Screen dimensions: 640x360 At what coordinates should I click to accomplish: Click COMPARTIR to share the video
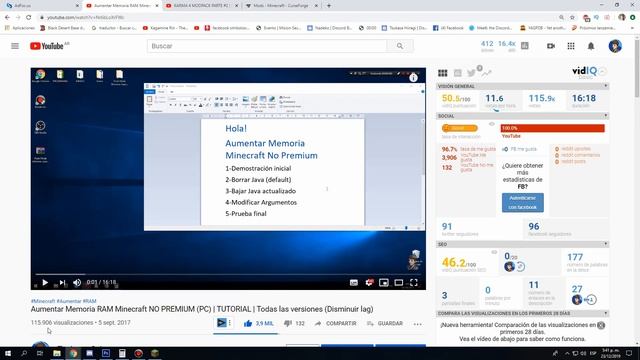point(335,323)
